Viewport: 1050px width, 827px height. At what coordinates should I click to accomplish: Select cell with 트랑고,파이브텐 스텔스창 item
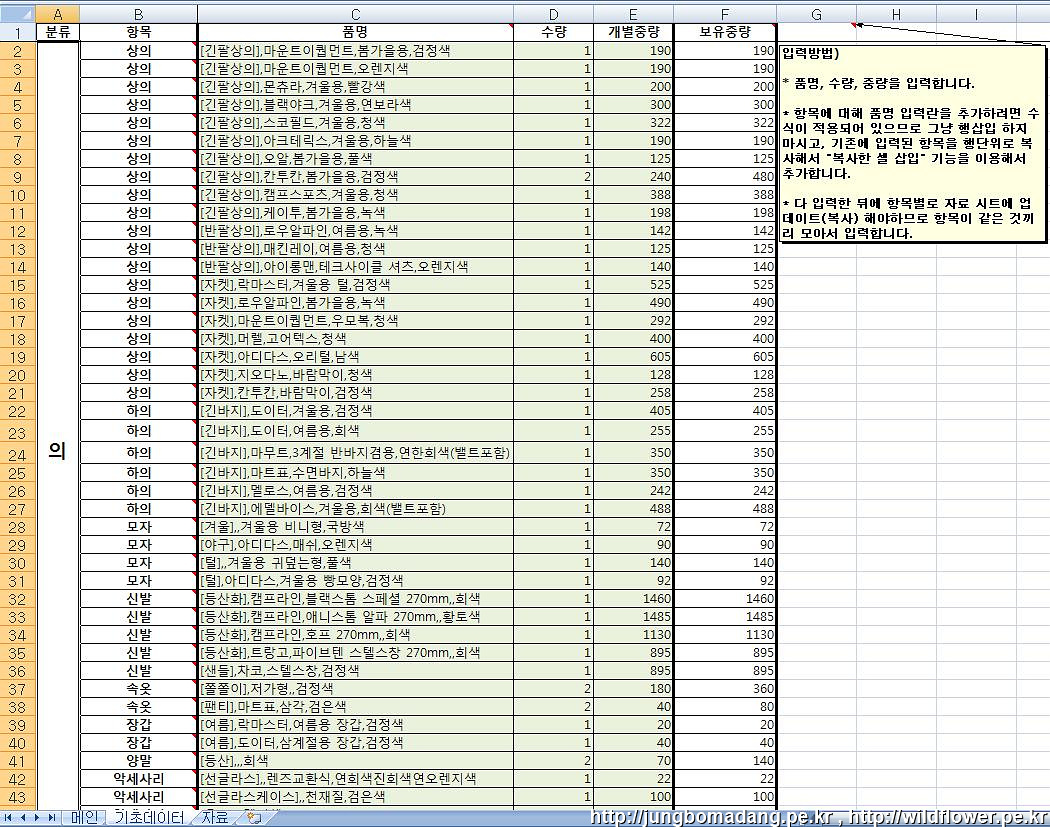pyautogui.click(x=356, y=653)
